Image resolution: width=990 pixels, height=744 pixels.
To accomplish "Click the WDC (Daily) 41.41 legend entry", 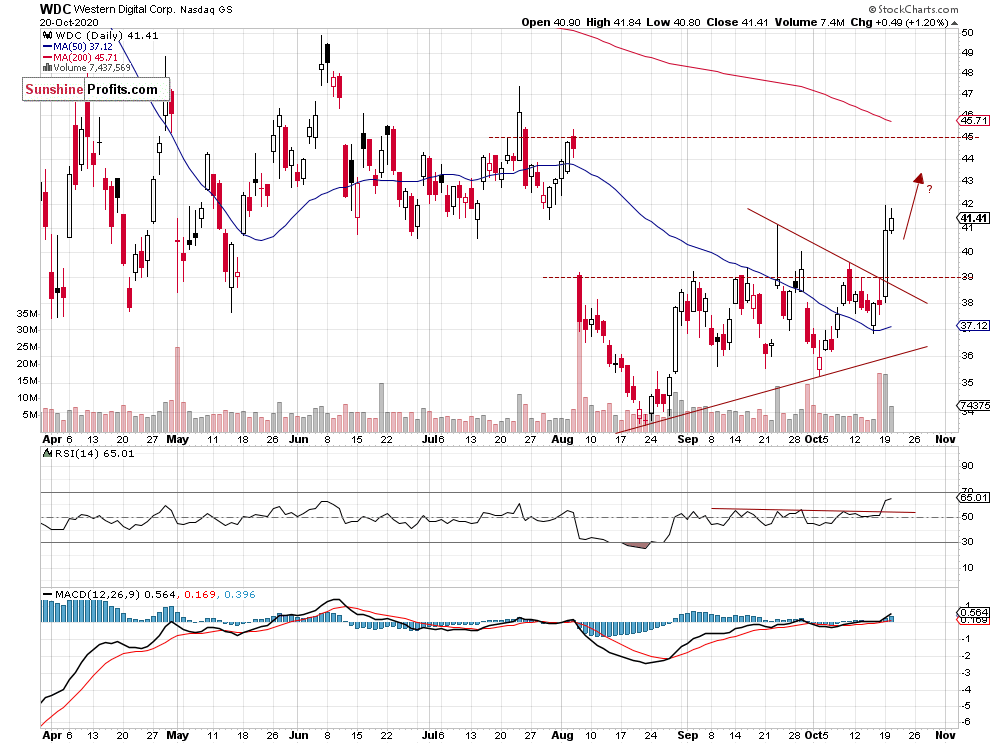I will 107,35.
